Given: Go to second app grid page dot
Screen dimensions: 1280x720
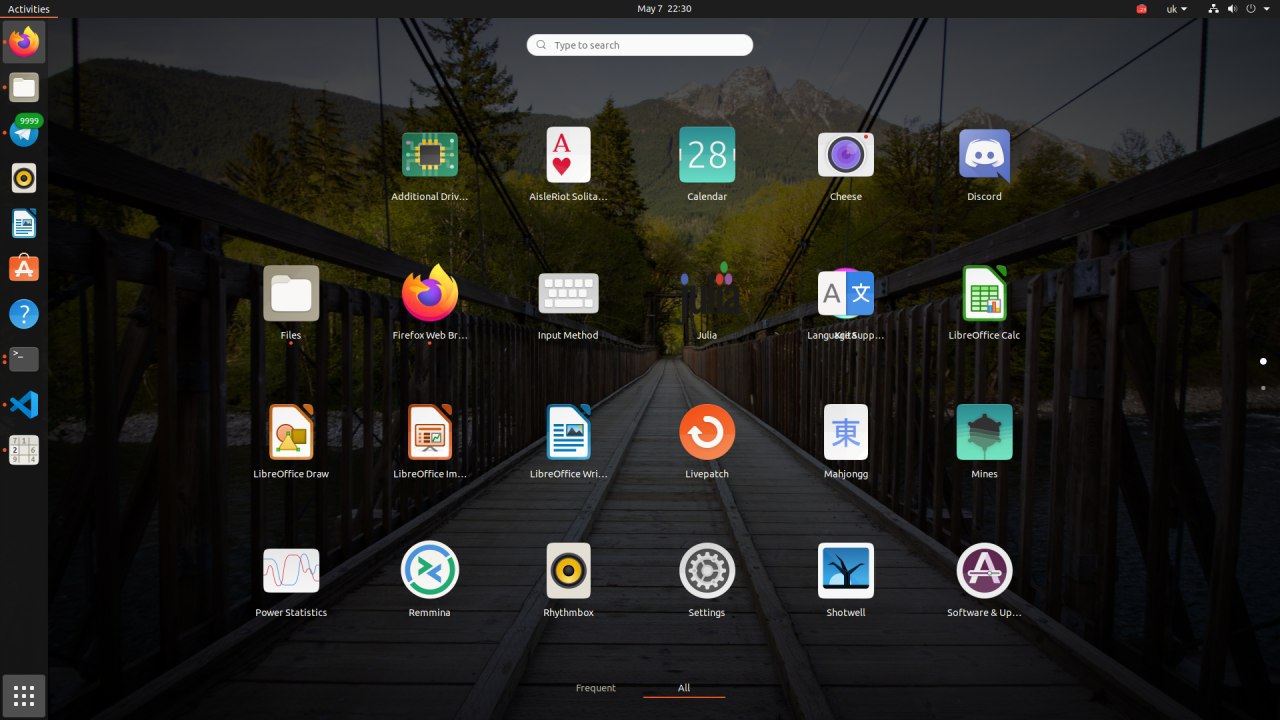Looking at the screenshot, I should coord(1263,387).
